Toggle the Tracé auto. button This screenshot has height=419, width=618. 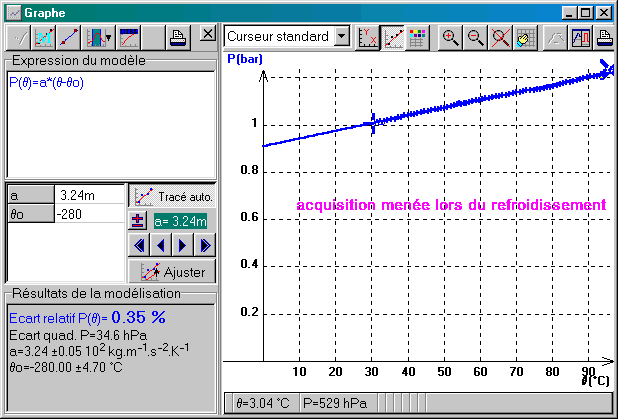click(171, 196)
